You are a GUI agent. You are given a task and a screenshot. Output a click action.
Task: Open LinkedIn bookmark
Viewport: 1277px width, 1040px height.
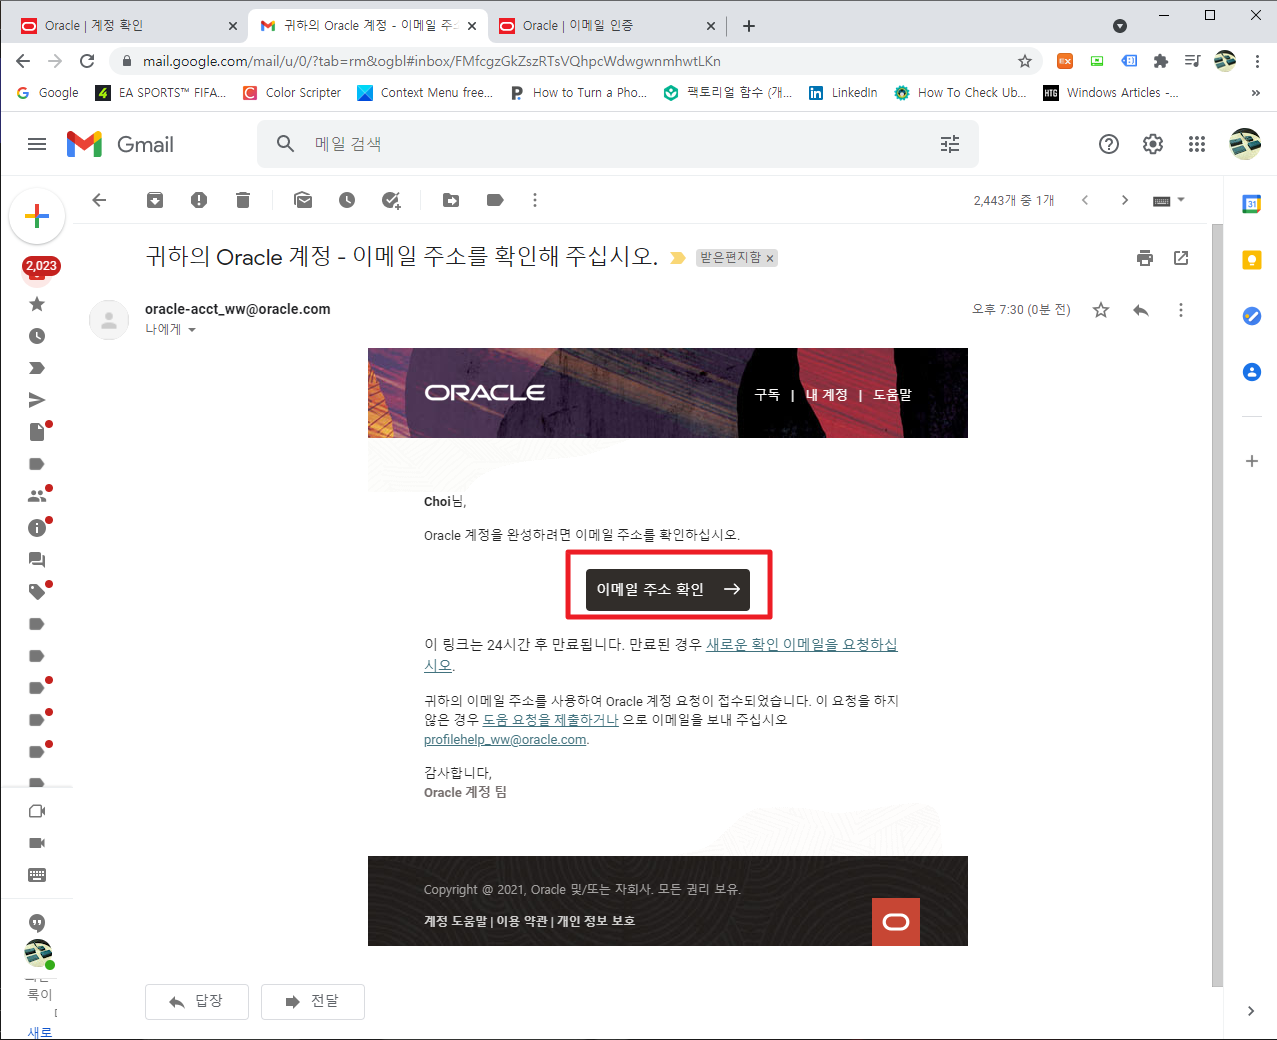click(x=843, y=93)
